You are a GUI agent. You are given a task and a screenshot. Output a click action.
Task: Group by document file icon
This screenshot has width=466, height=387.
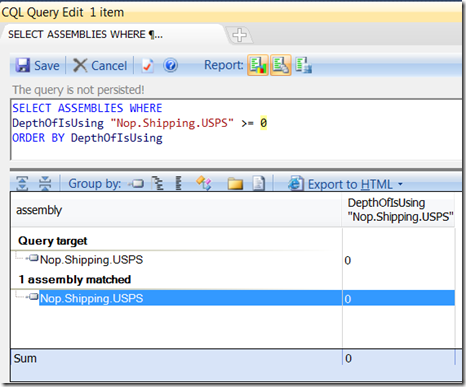coord(259,183)
